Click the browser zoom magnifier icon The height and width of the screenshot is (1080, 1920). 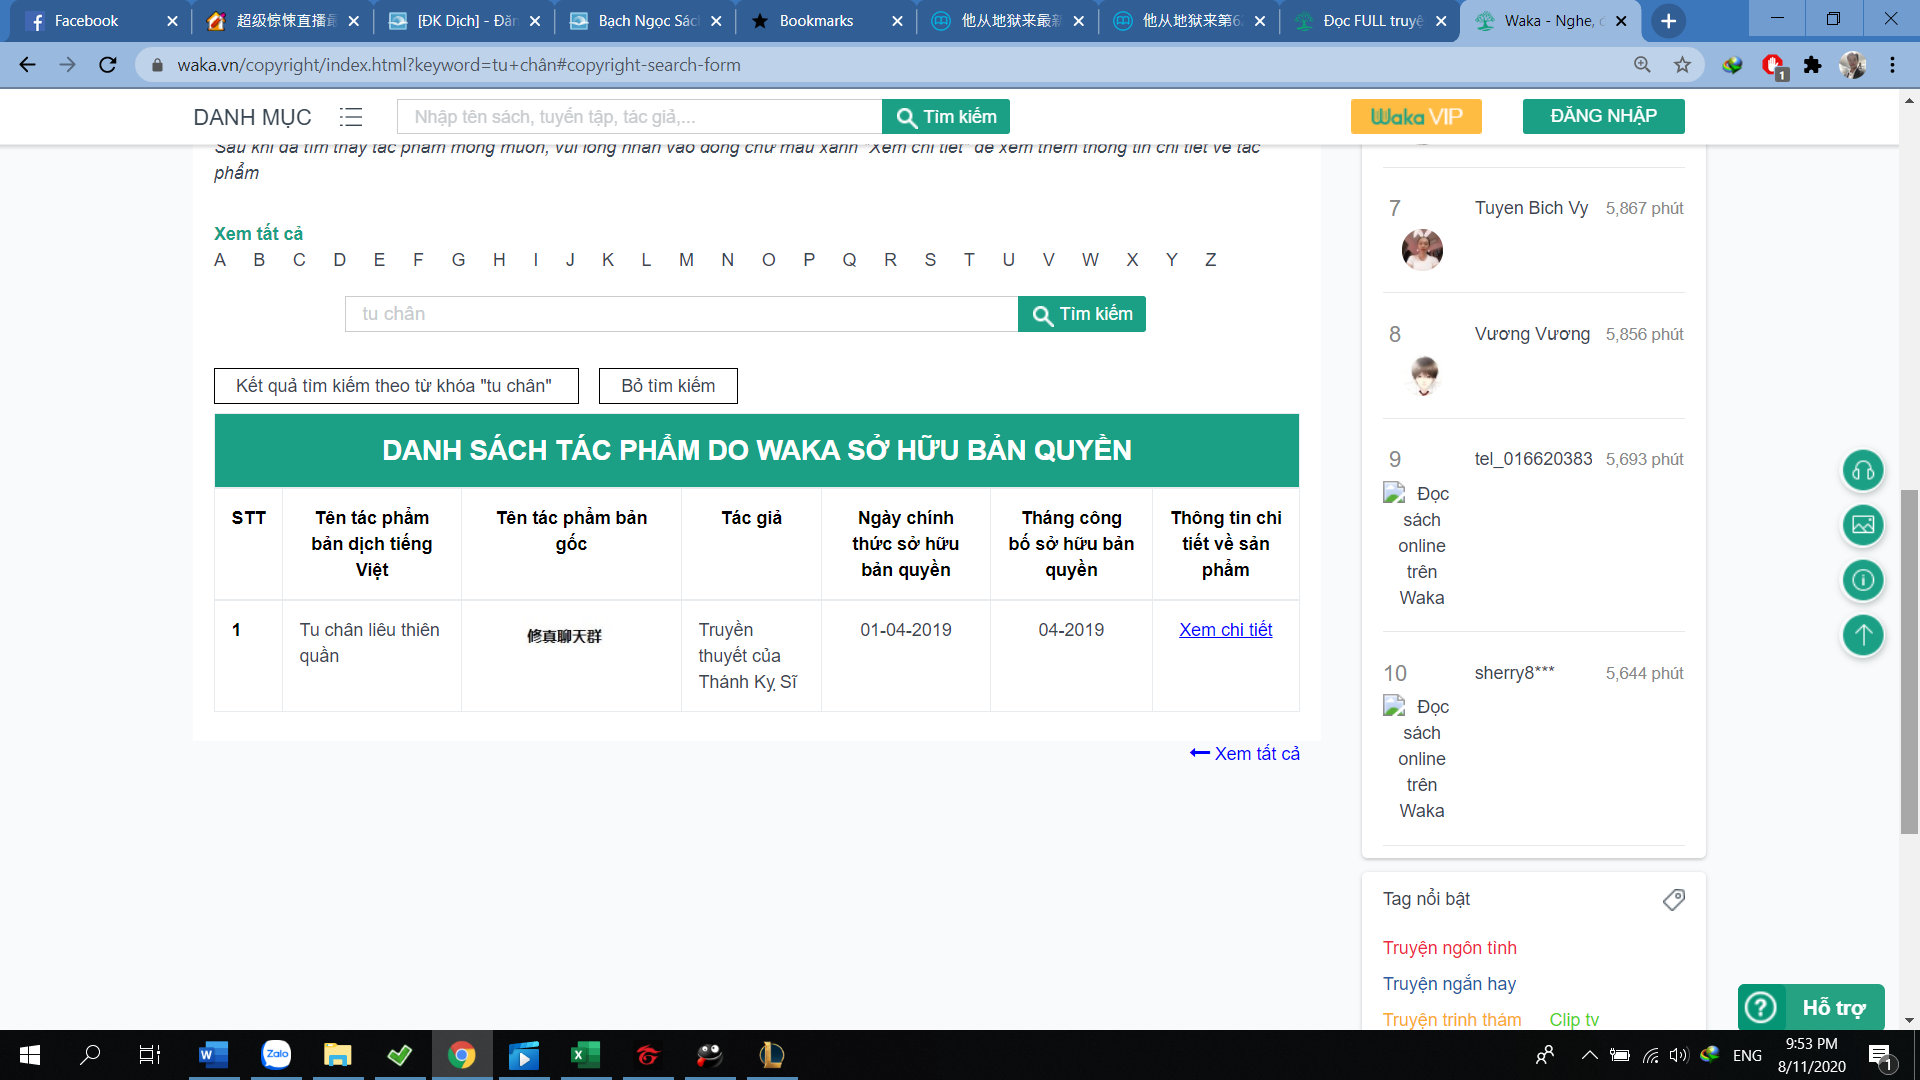(x=1642, y=65)
